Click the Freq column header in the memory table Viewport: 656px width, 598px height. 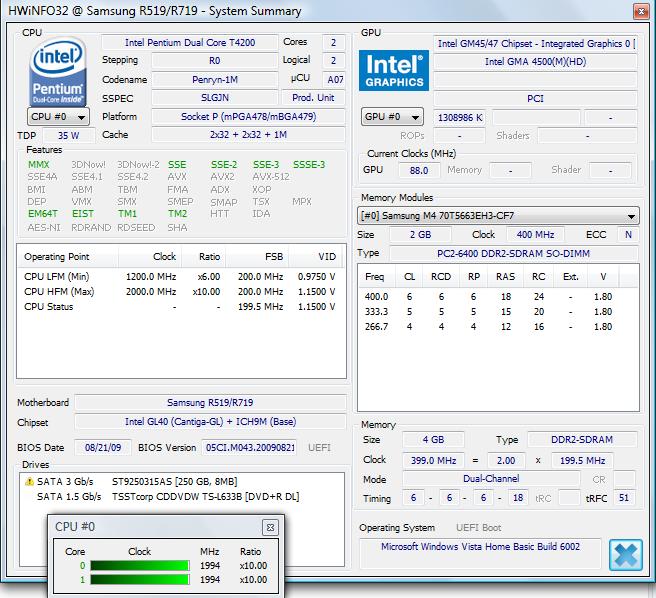click(x=375, y=277)
